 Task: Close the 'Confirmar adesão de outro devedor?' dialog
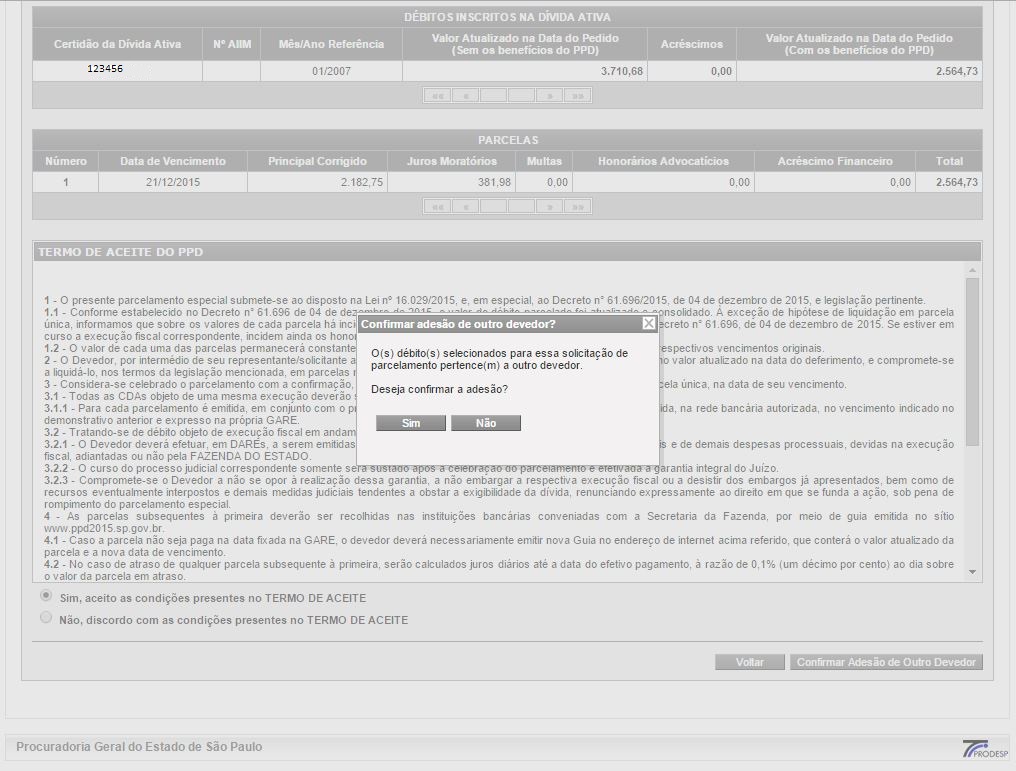tap(648, 324)
